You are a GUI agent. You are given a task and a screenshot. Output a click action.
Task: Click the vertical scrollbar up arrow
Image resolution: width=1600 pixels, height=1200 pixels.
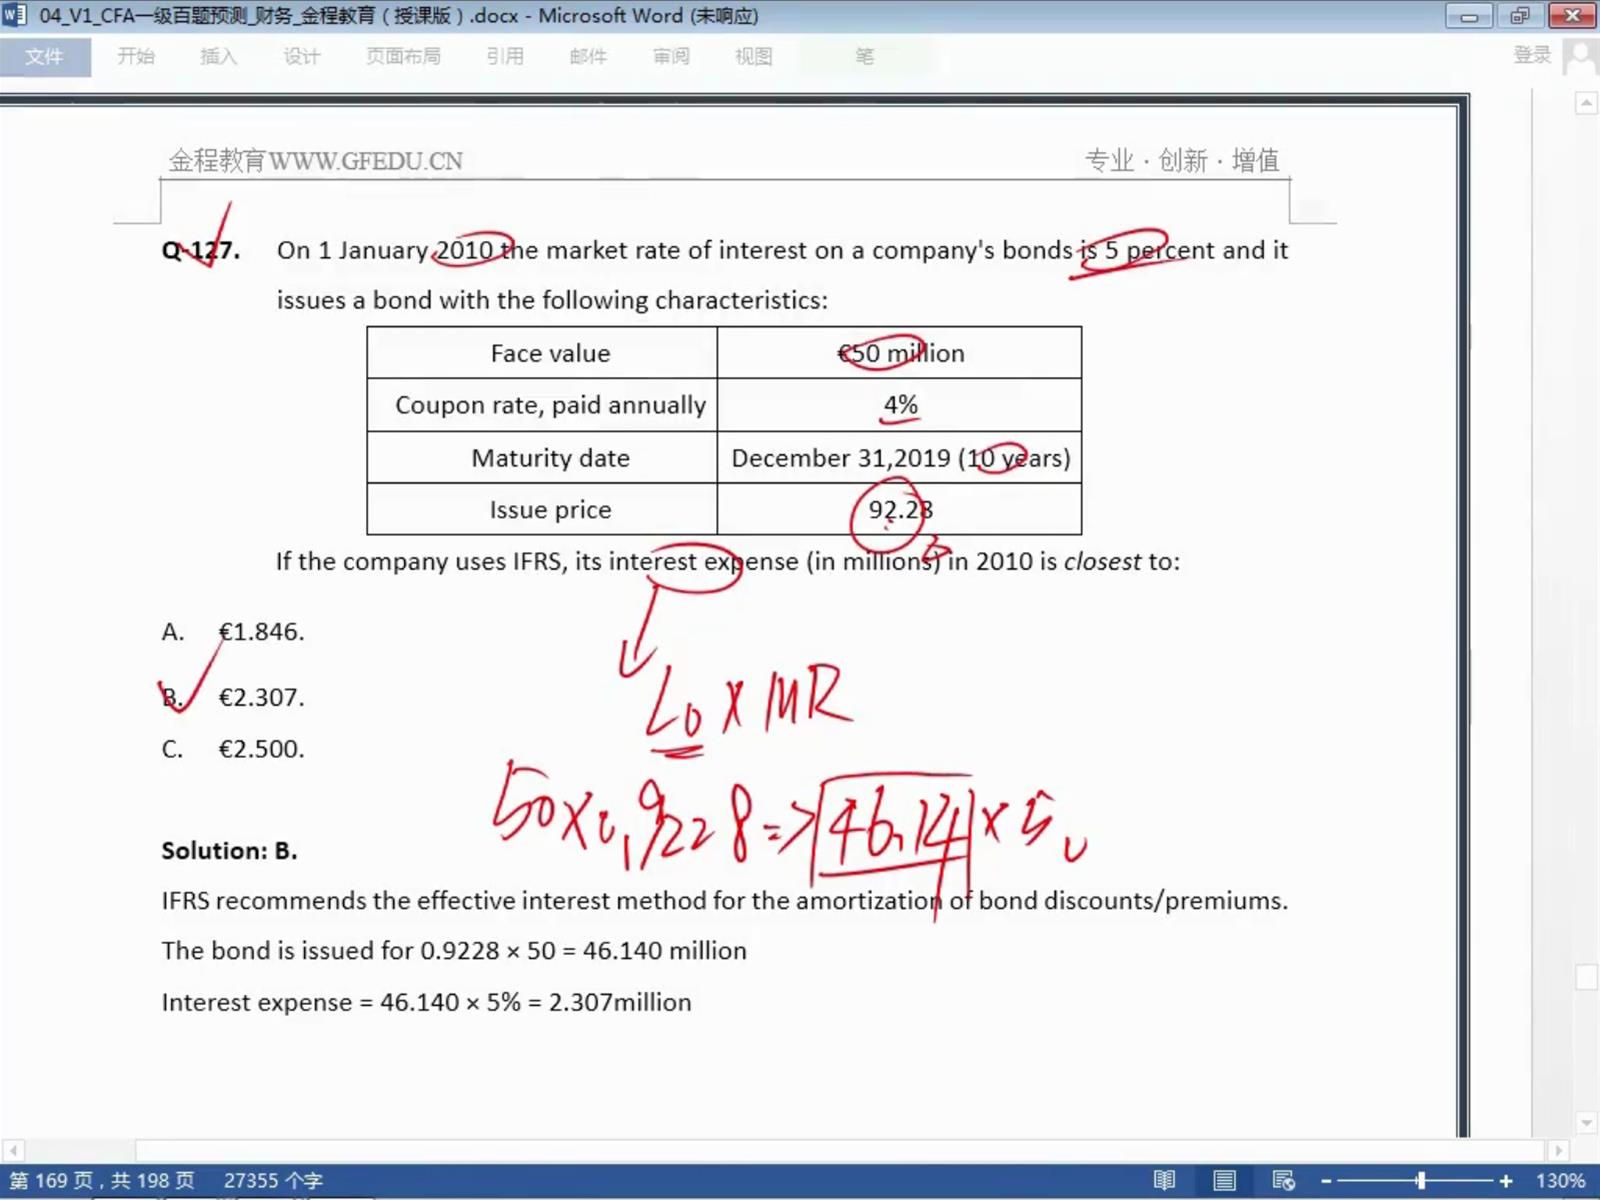tap(1586, 104)
